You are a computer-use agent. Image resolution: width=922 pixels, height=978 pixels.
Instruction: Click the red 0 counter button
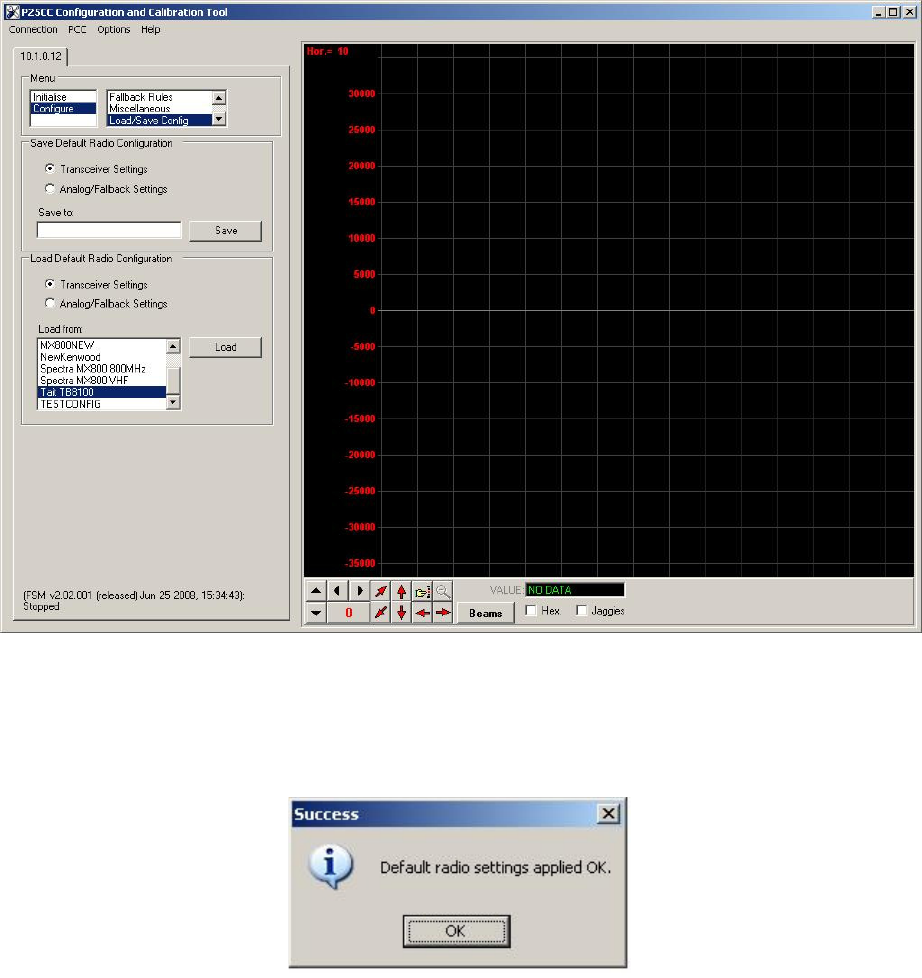tap(349, 612)
